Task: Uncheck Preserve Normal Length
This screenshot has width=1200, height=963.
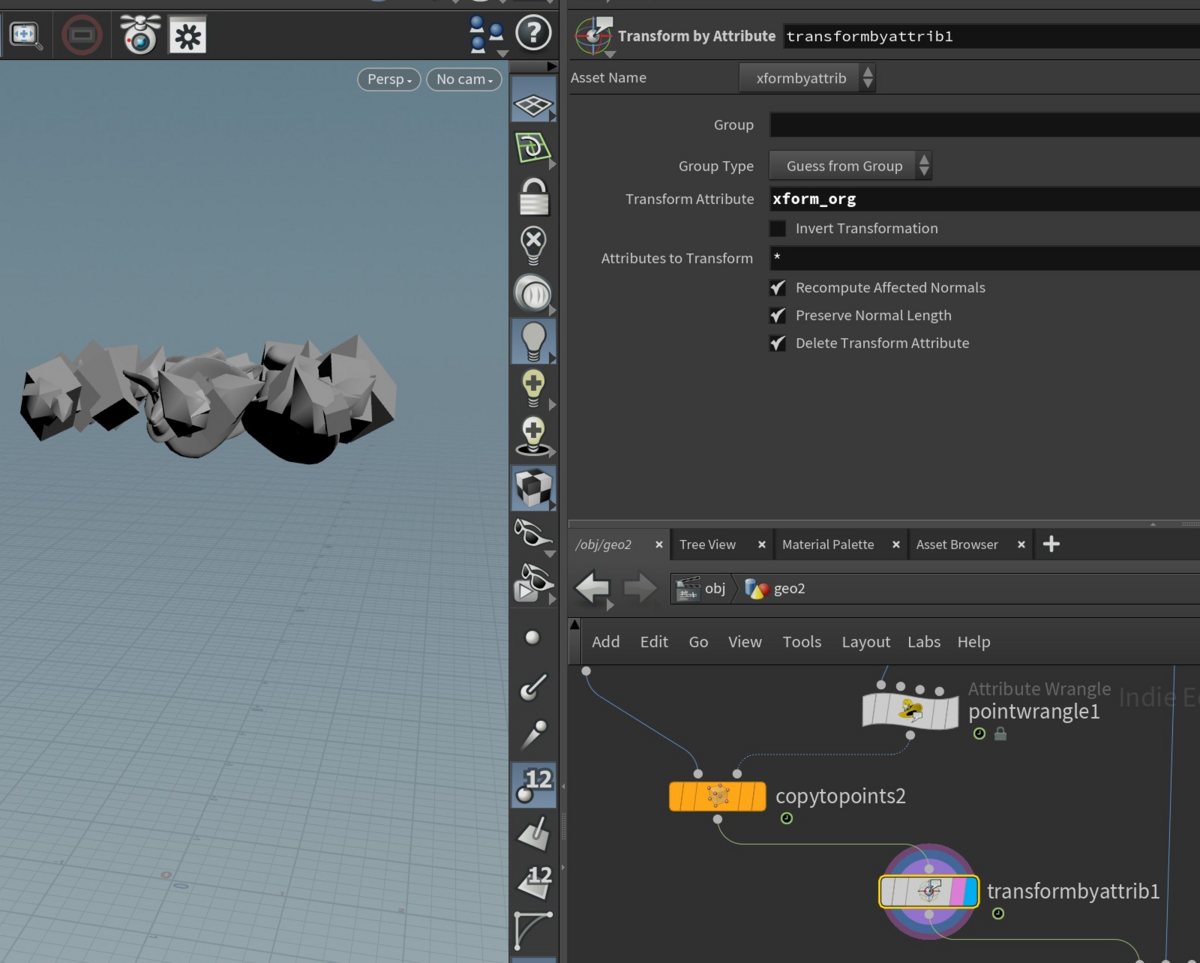Action: 778,315
